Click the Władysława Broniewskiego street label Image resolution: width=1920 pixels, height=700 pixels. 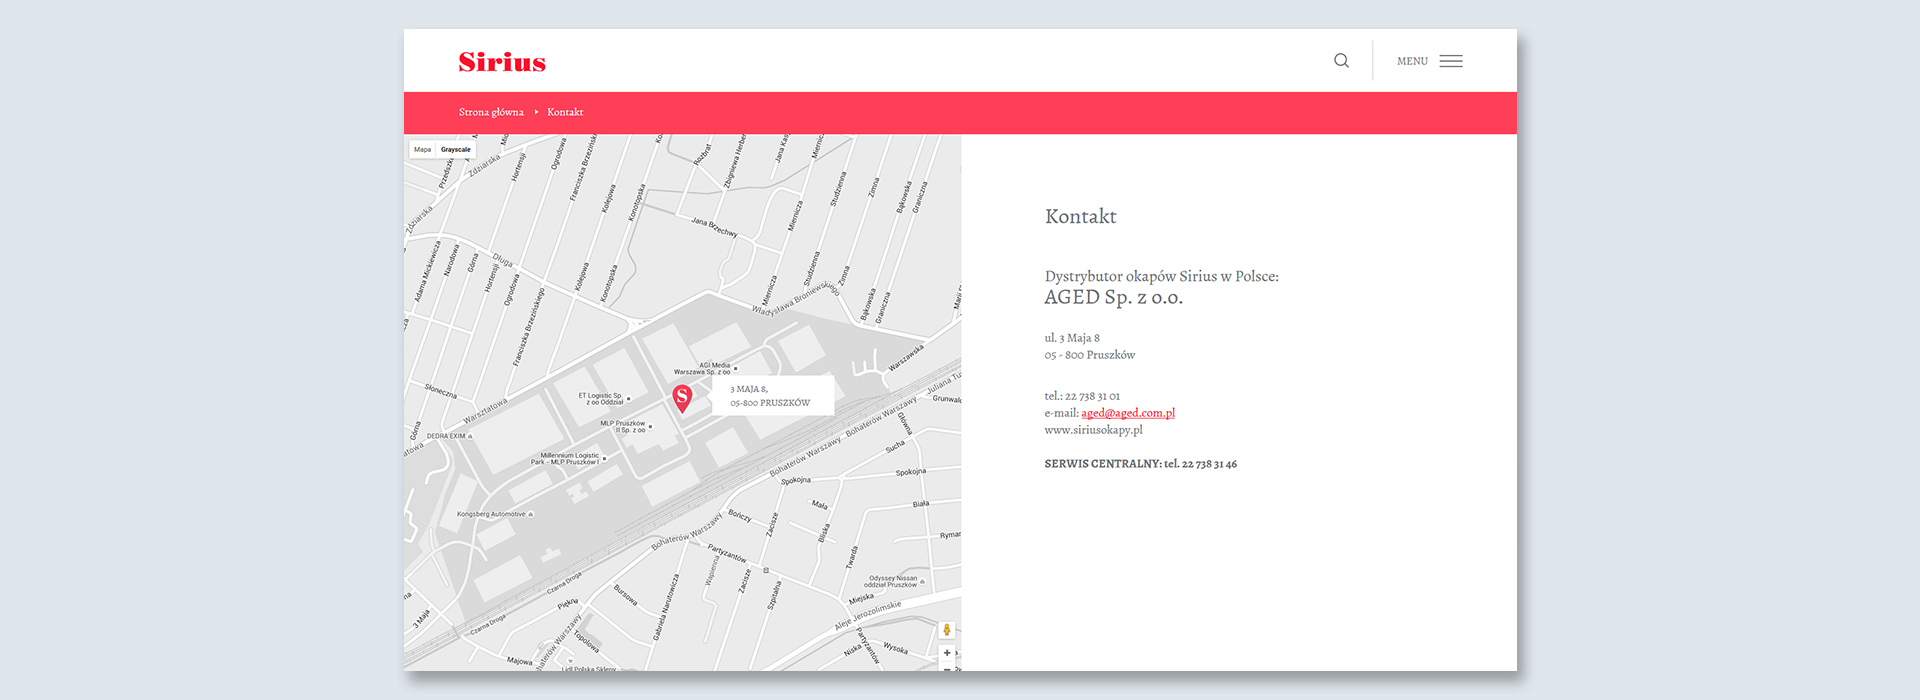click(796, 298)
